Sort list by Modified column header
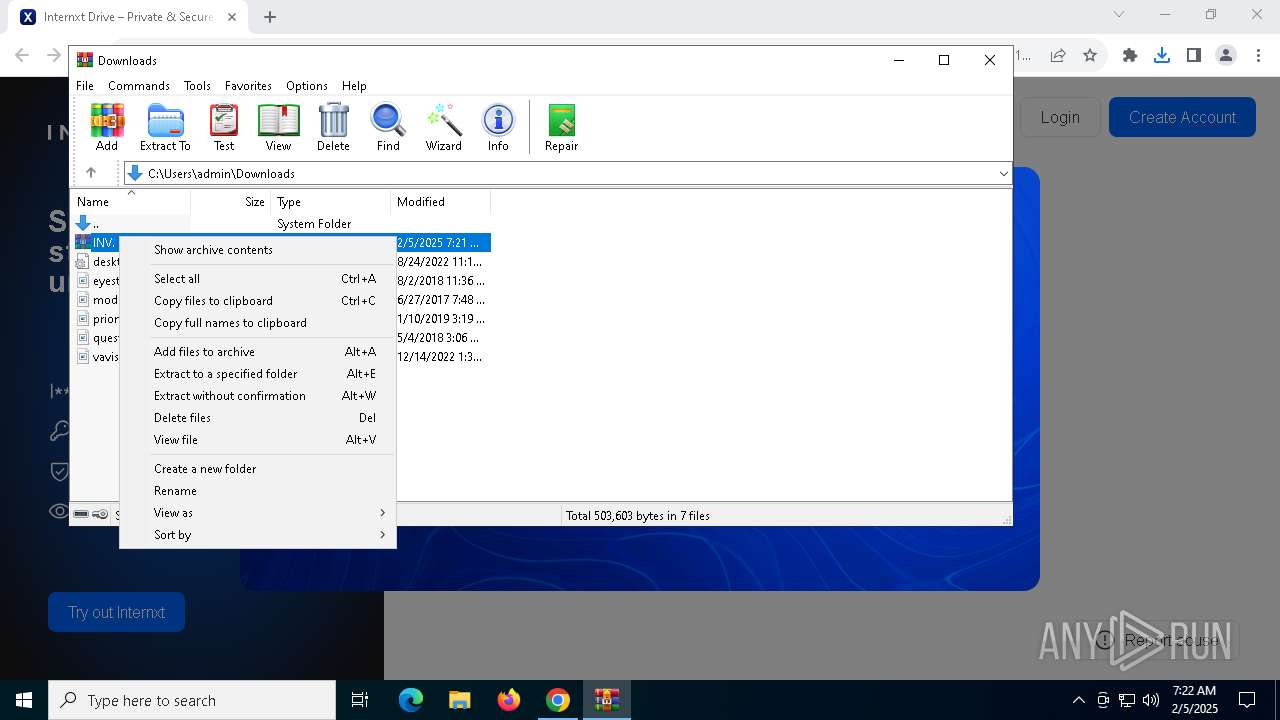This screenshot has width=1280, height=720. (x=440, y=202)
